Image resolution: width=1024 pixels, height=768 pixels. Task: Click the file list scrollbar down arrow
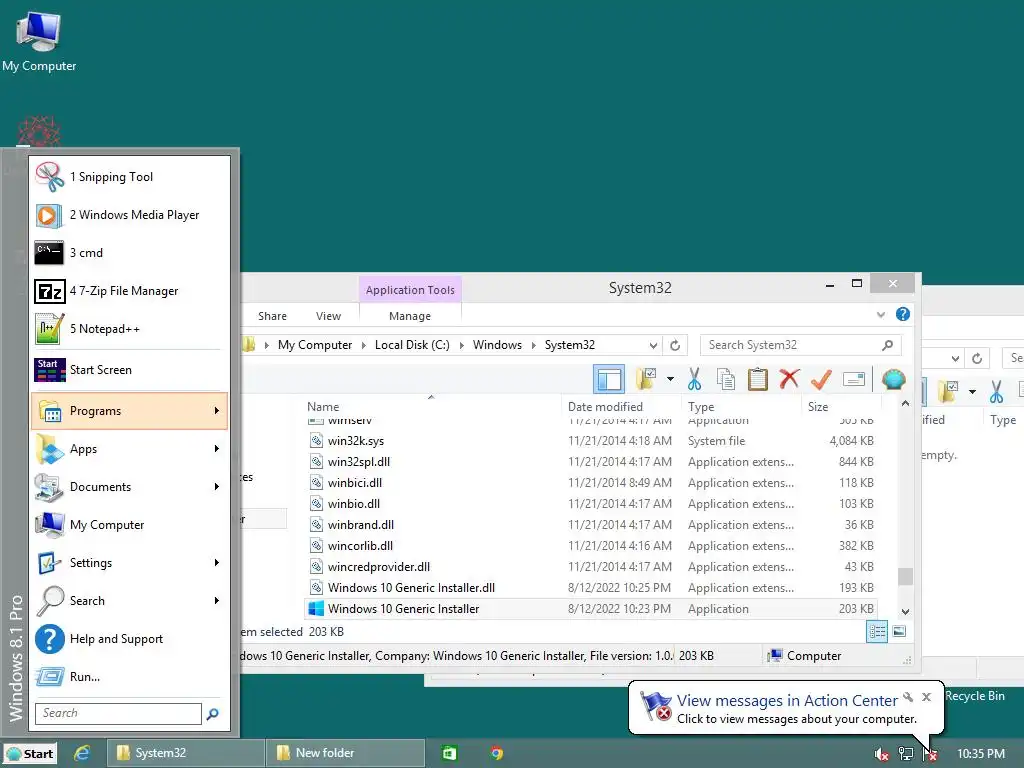(x=905, y=612)
